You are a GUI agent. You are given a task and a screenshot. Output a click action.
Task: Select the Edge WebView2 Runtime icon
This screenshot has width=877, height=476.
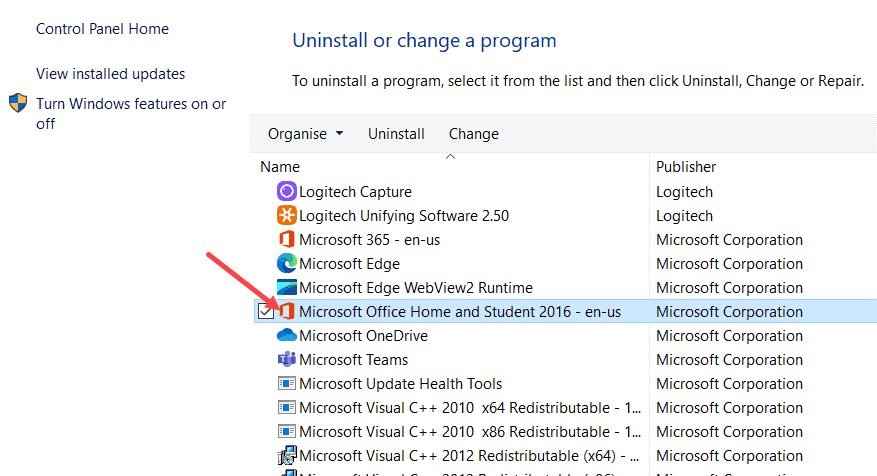point(286,288)
